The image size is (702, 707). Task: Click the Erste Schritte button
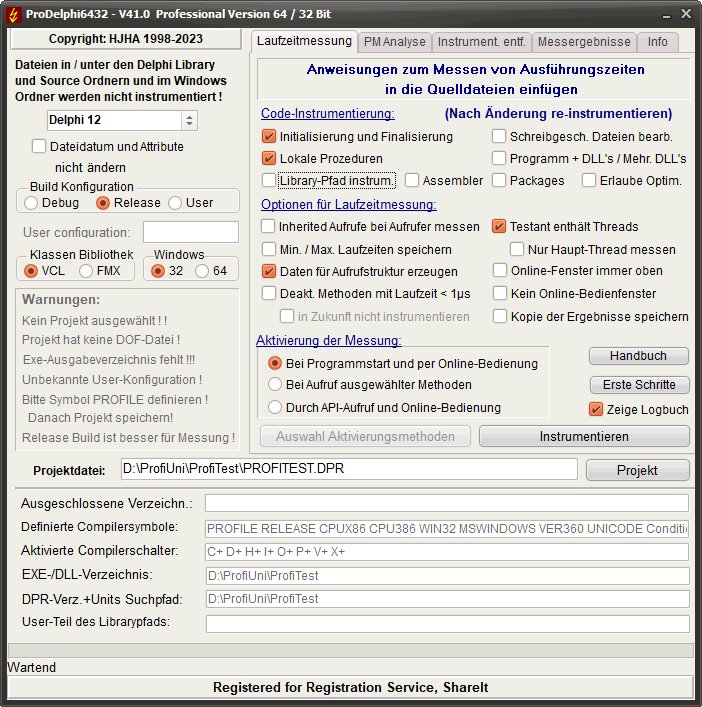coord(638,385)
